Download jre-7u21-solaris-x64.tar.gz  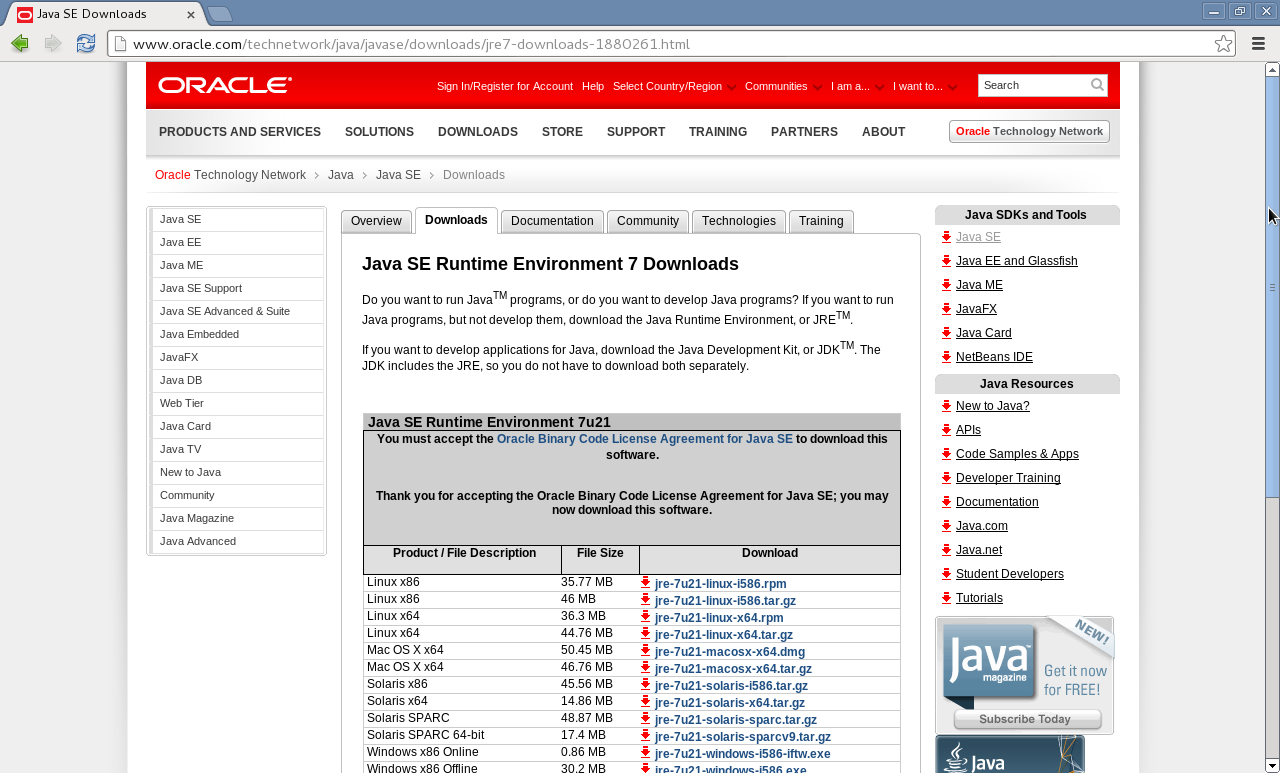coord(730,703)
